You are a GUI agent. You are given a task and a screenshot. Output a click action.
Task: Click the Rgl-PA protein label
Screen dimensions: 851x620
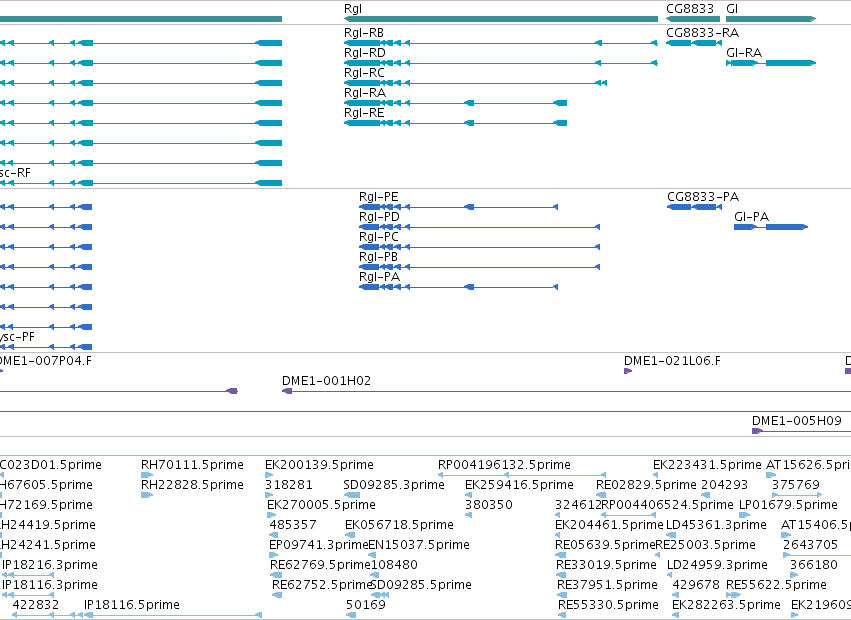point(379,277)
